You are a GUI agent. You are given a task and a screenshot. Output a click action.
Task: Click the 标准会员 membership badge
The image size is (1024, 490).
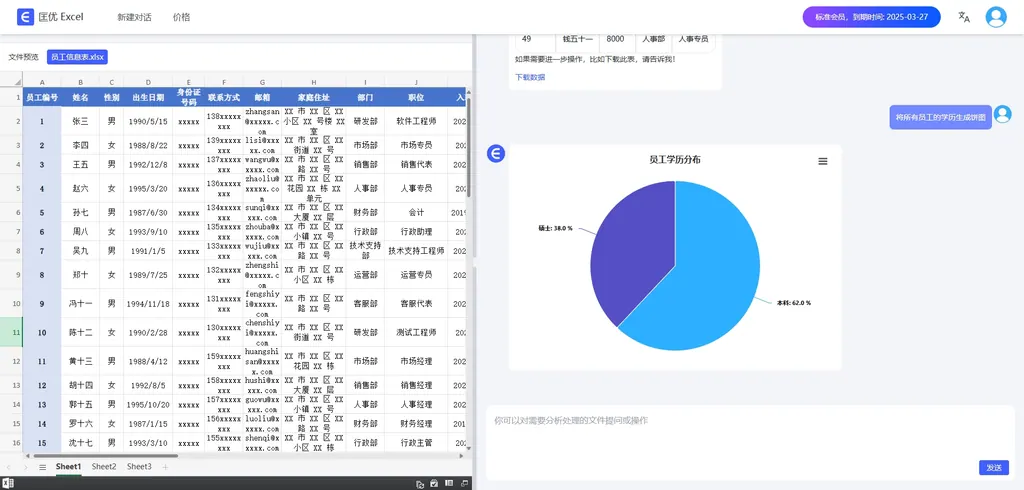point(870,17)
